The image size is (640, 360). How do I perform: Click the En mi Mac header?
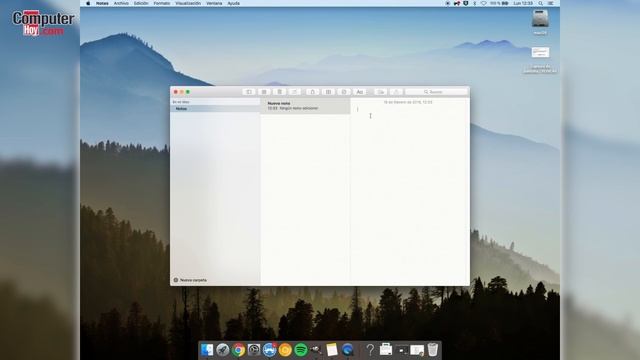pos(181,102)
